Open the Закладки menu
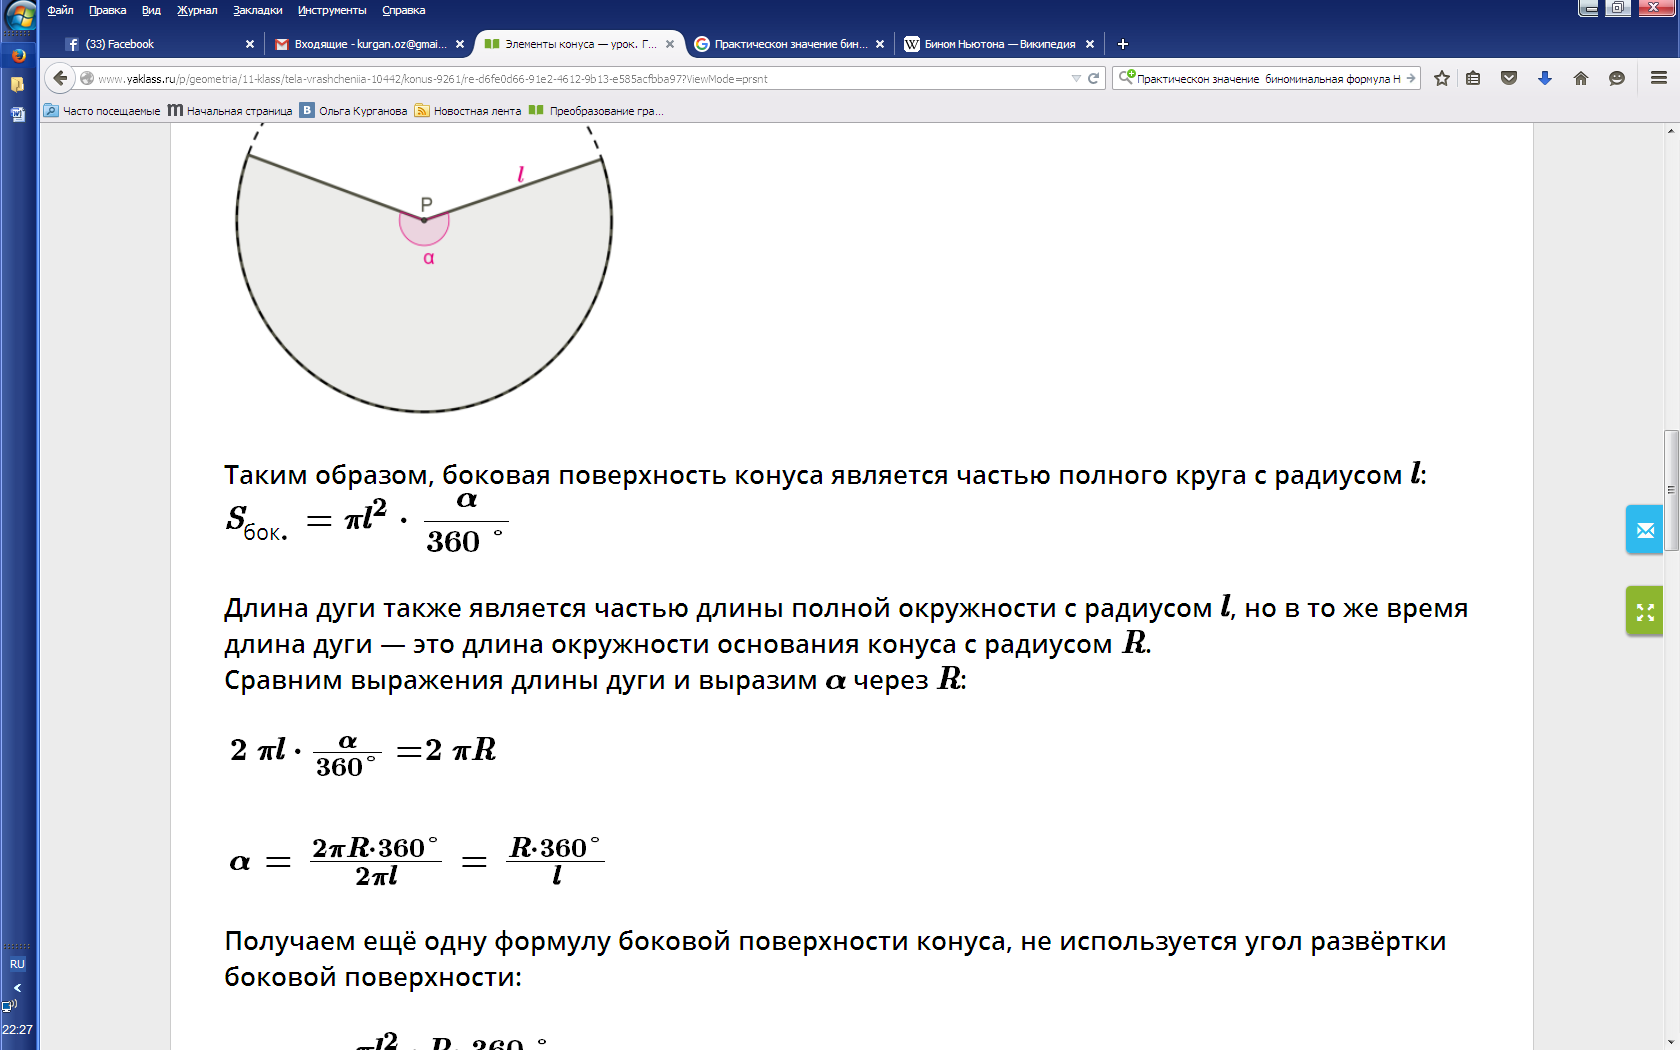 [x=257, y=10]
